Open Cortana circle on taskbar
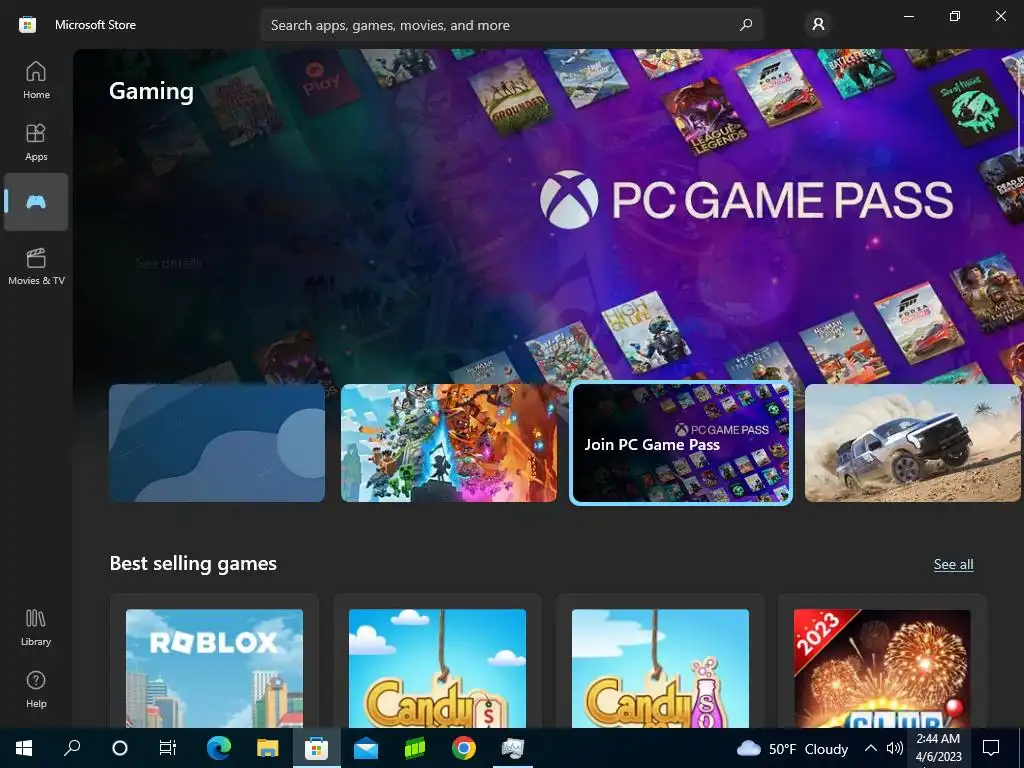 pyautogui.click(x=120, y=748)
